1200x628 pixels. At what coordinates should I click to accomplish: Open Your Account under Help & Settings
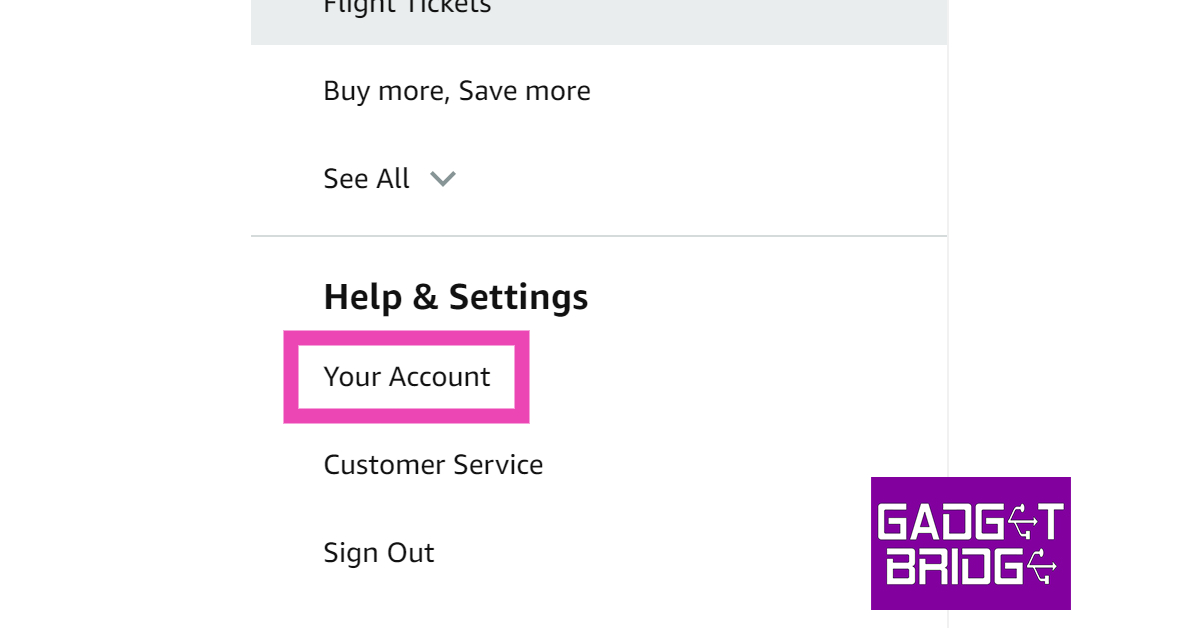tap(407, 377)
